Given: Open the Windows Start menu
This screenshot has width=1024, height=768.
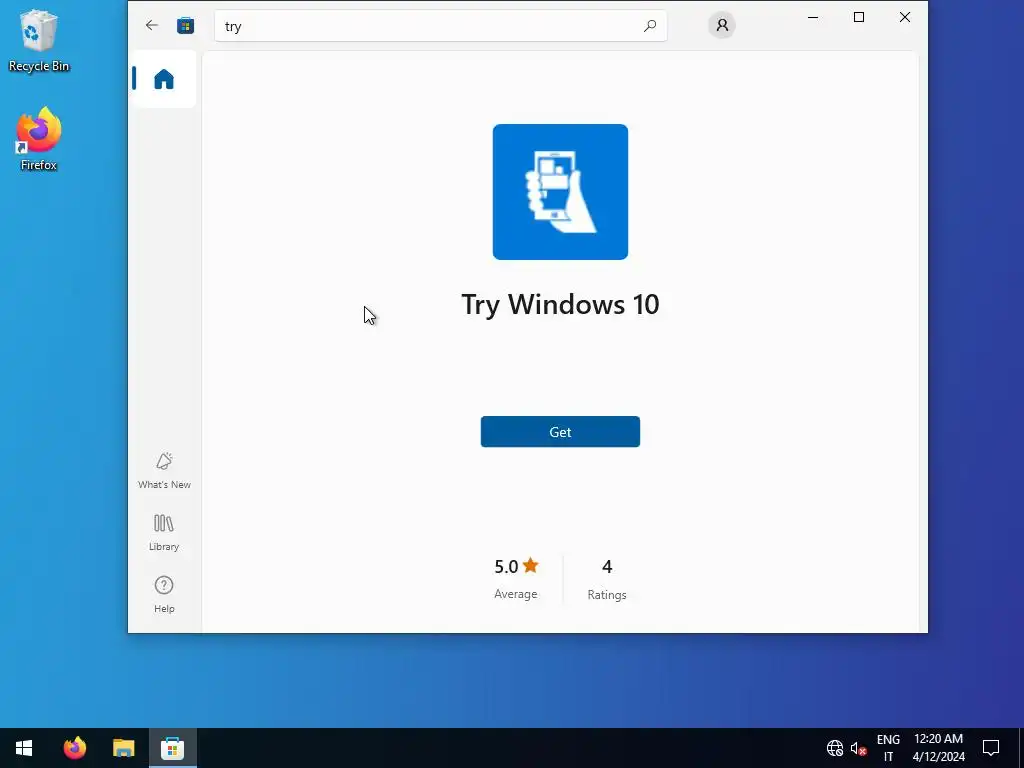Looking at the screenshot, I should pyautogui.click(x=24, y=748).
